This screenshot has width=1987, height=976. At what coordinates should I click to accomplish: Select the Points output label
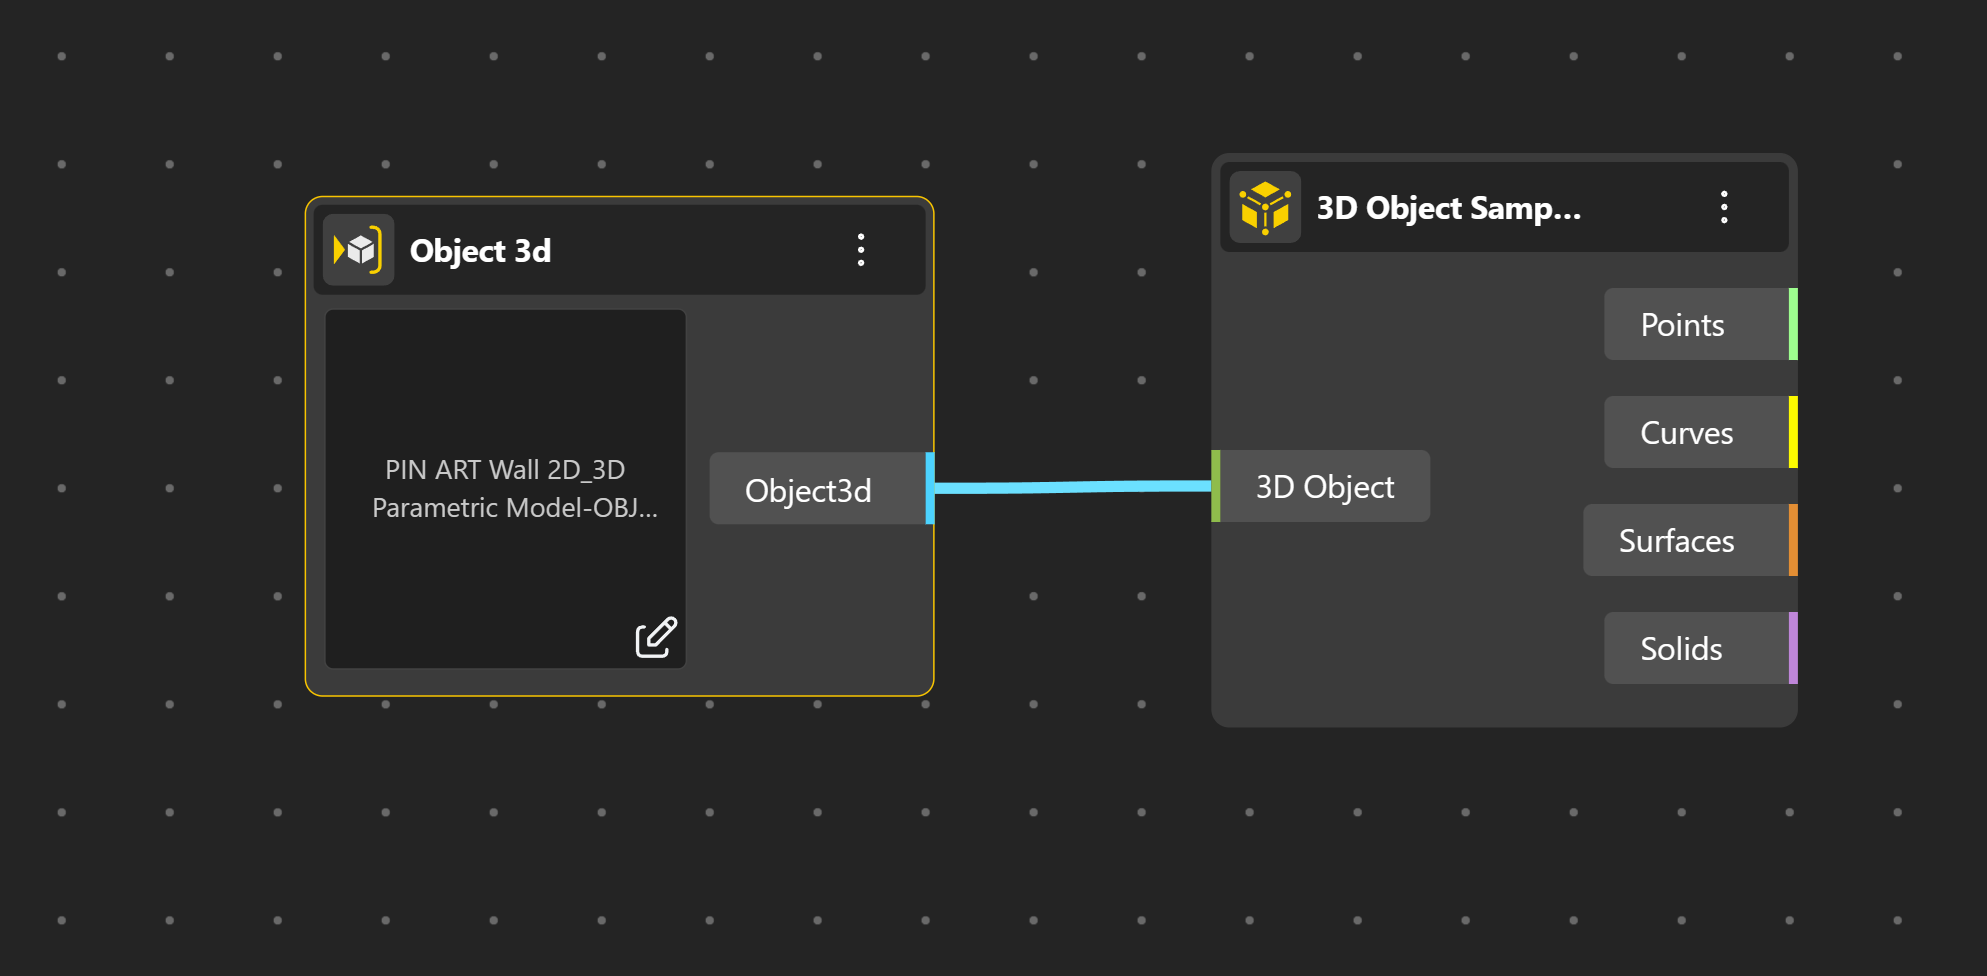click(x=1682, y=325)
